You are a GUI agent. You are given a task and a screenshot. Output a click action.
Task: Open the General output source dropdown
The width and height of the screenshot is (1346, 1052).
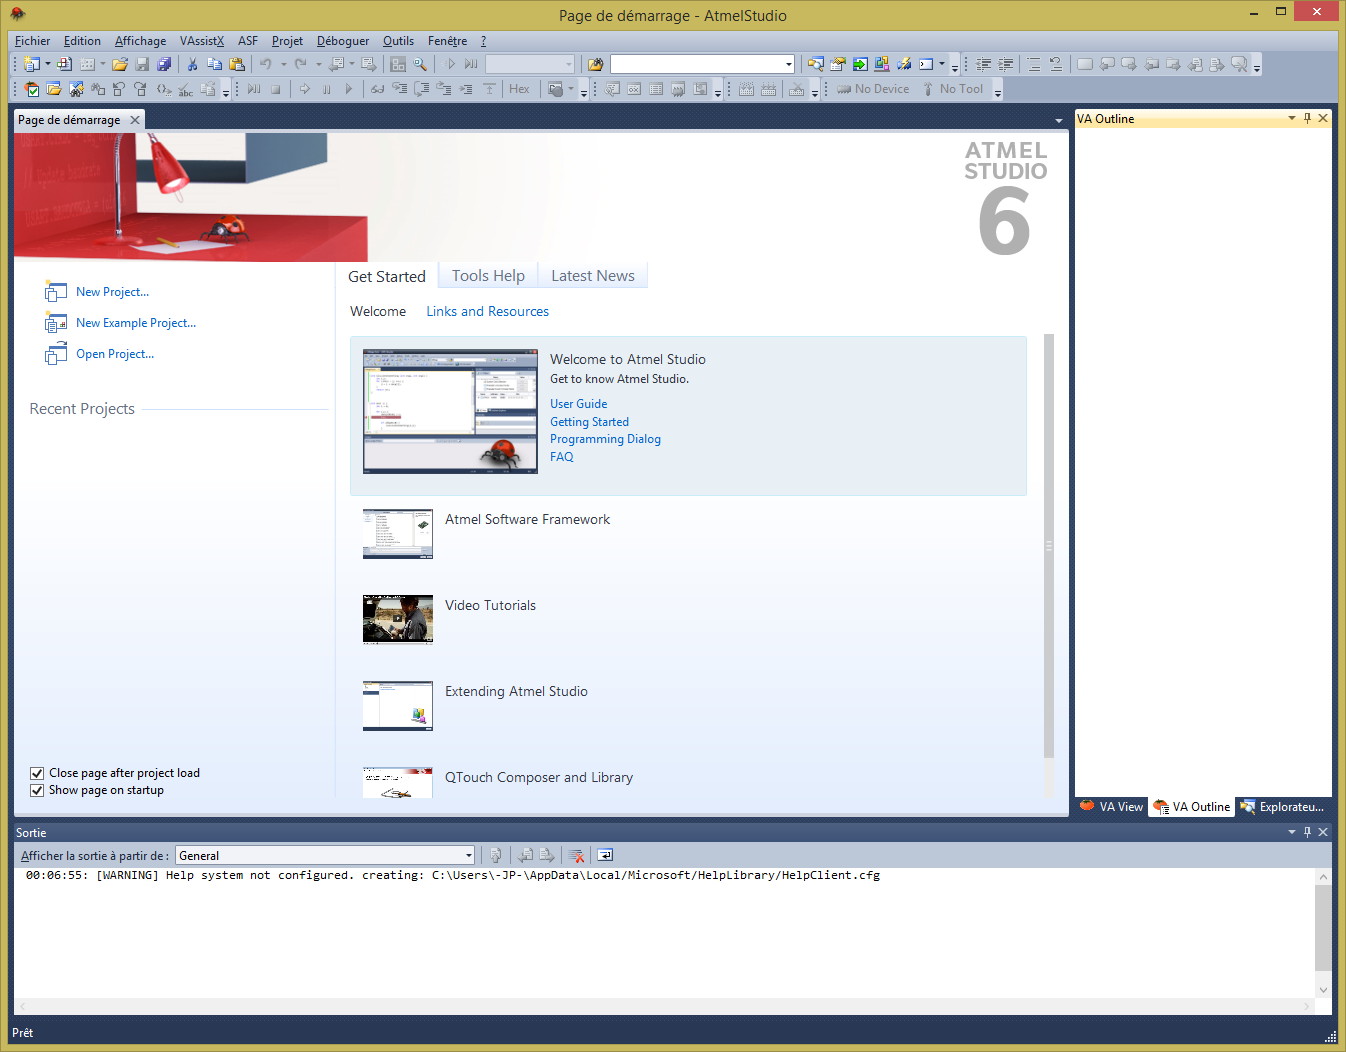468,856
